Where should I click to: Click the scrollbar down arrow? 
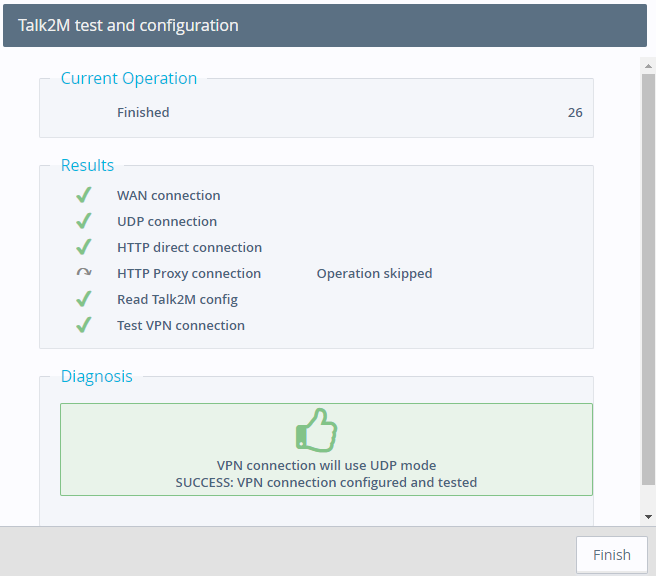pyautogui.click(x=648, y=516)
